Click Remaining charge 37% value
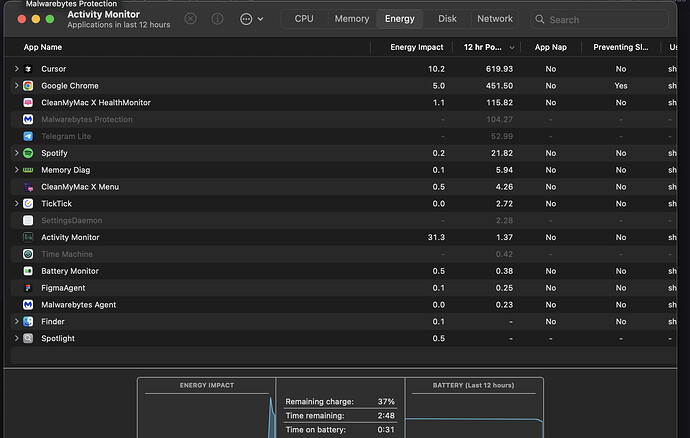 tap(386, 401)
